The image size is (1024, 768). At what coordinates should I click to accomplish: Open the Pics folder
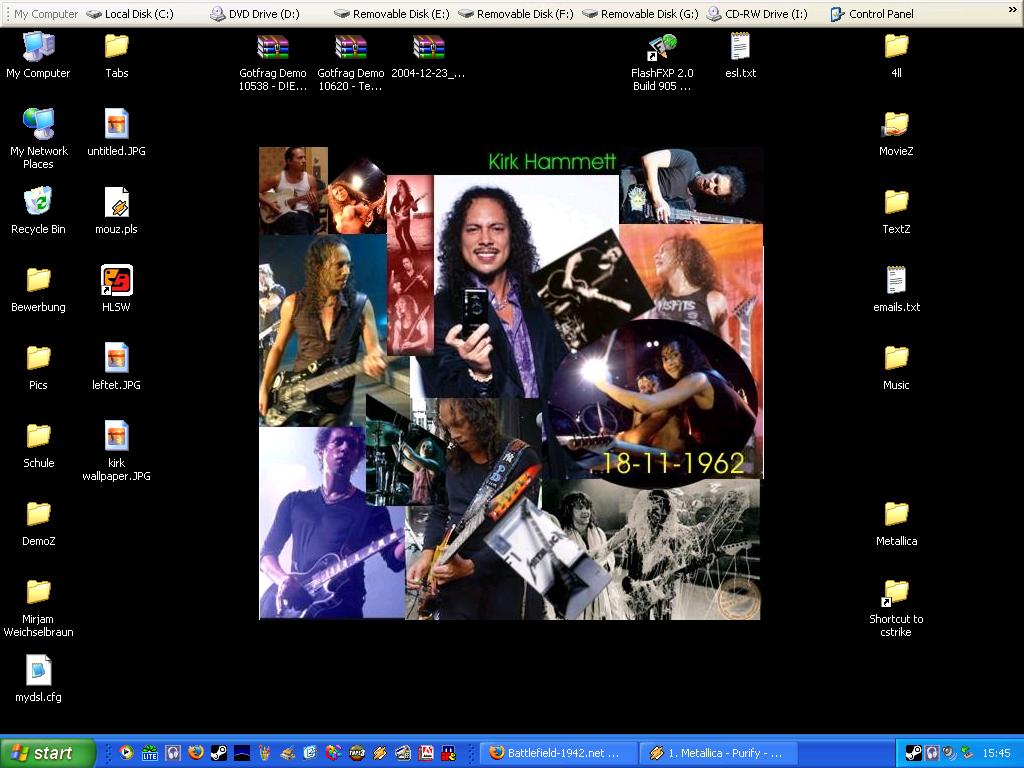[39, 366]
